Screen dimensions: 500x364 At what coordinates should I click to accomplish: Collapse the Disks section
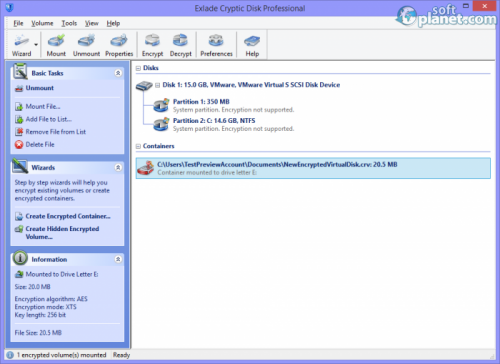coord(138,68)
